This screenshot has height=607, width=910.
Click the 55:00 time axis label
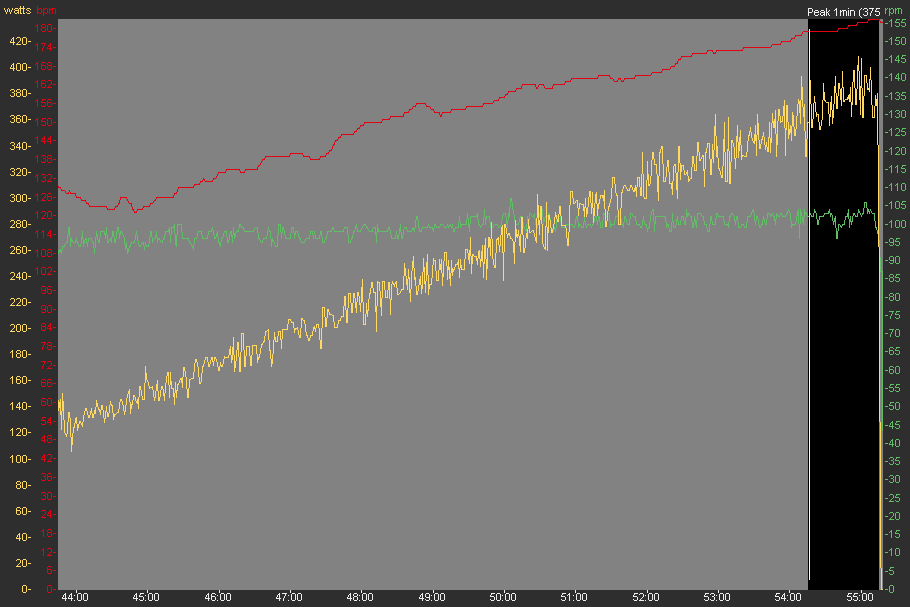pyautogui.click(x=860, y=597)
